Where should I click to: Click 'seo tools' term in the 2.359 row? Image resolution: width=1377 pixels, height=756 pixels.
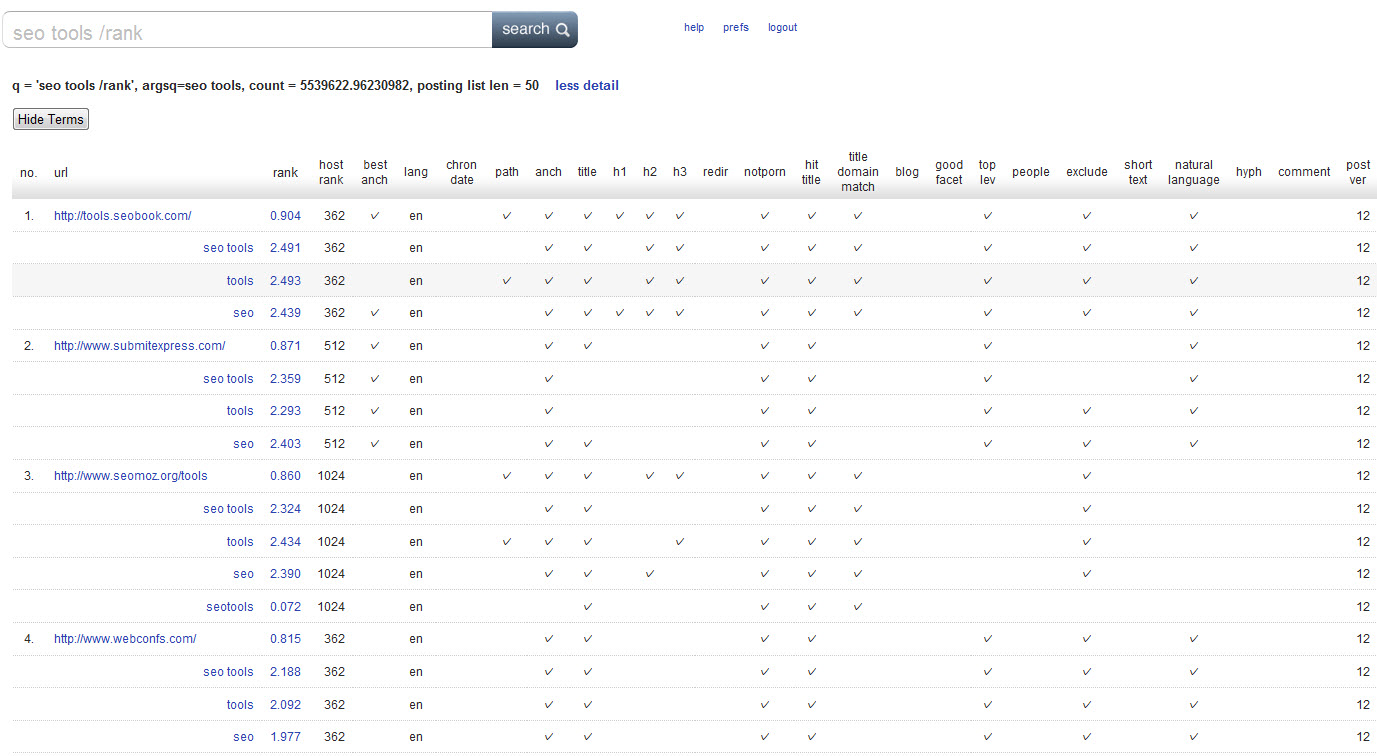[x=228, y=379]
